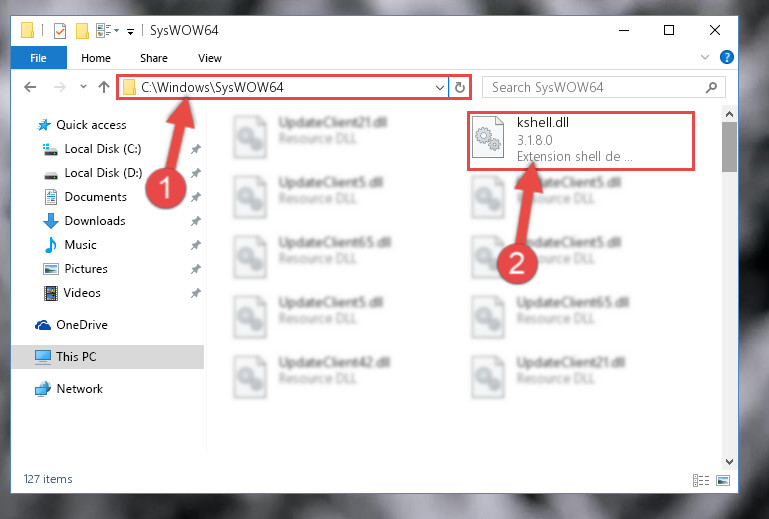Switch to the View tab
Image resolution: width=769 pixels, height=519 pixels.
click(x=210, y=58)
